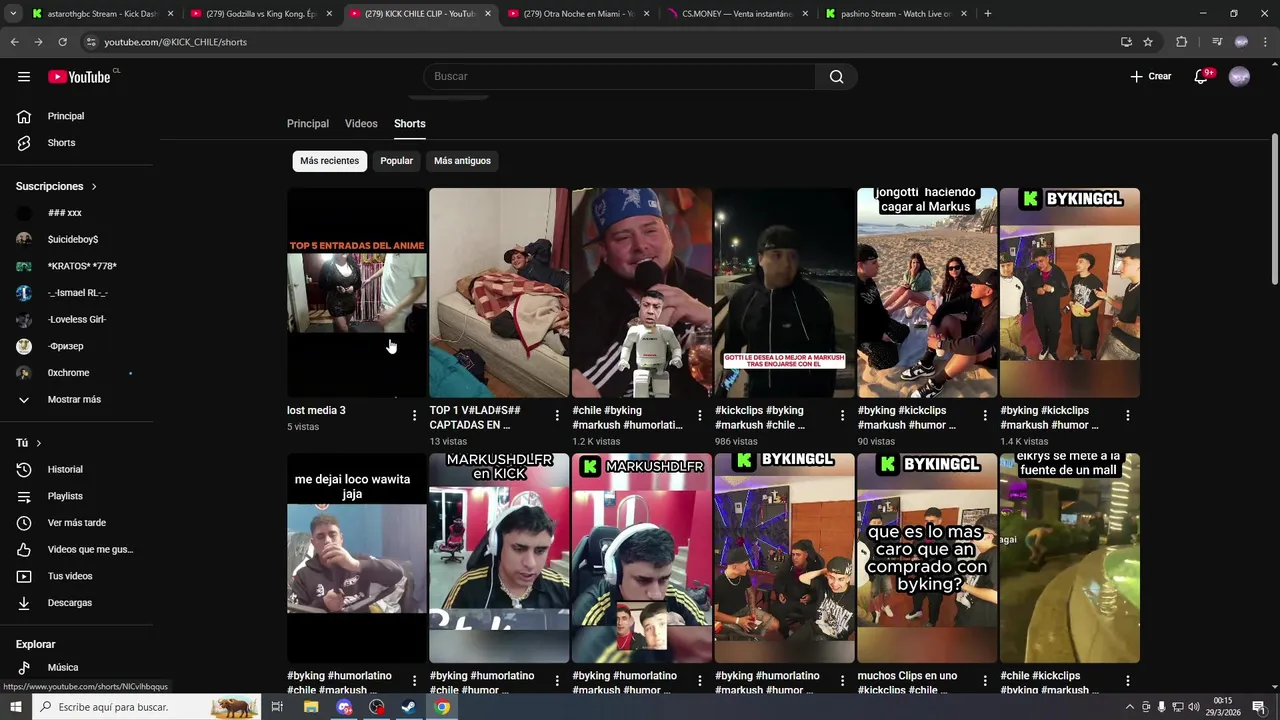1280x720 pixels.
Task: Open the notifications bell
Action: click(1202, 77)
